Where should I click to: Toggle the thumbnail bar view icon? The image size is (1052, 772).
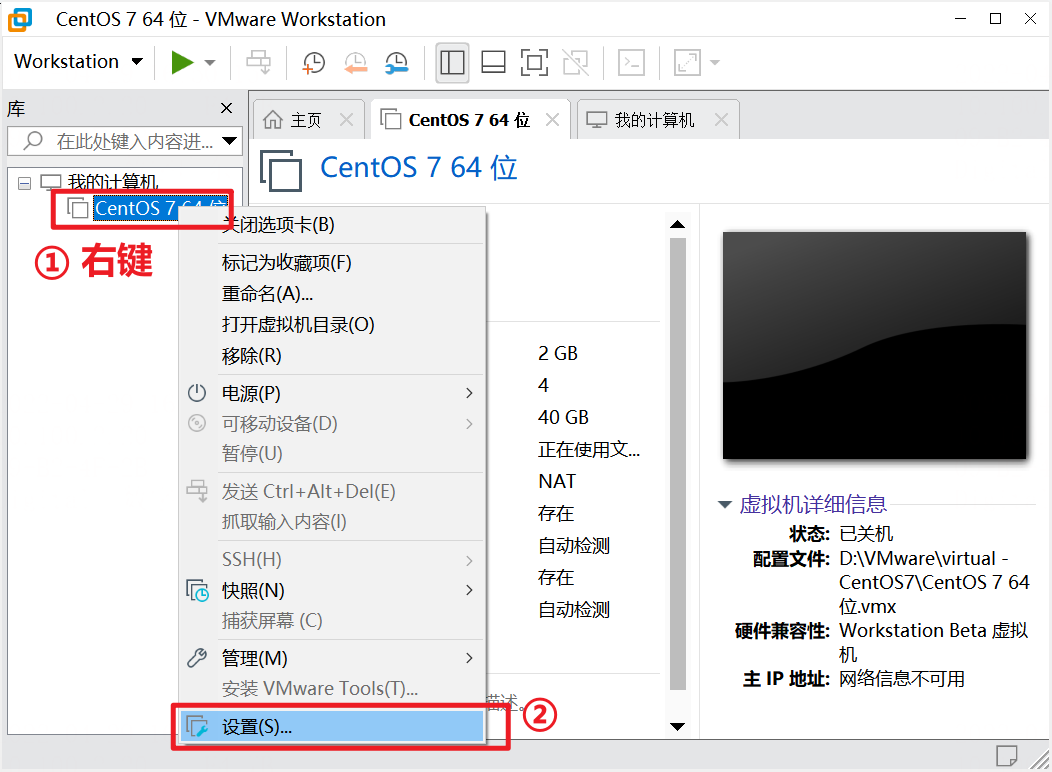pos(493,62)
